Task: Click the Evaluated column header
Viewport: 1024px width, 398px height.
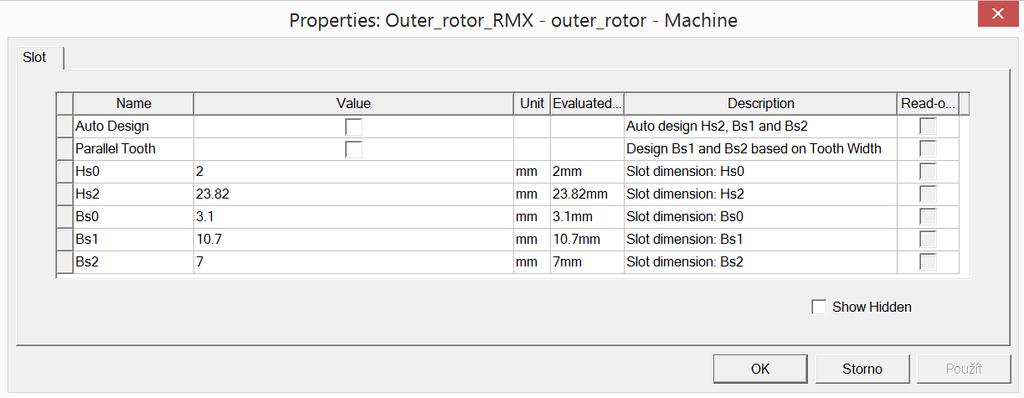Action: (587, 103)
